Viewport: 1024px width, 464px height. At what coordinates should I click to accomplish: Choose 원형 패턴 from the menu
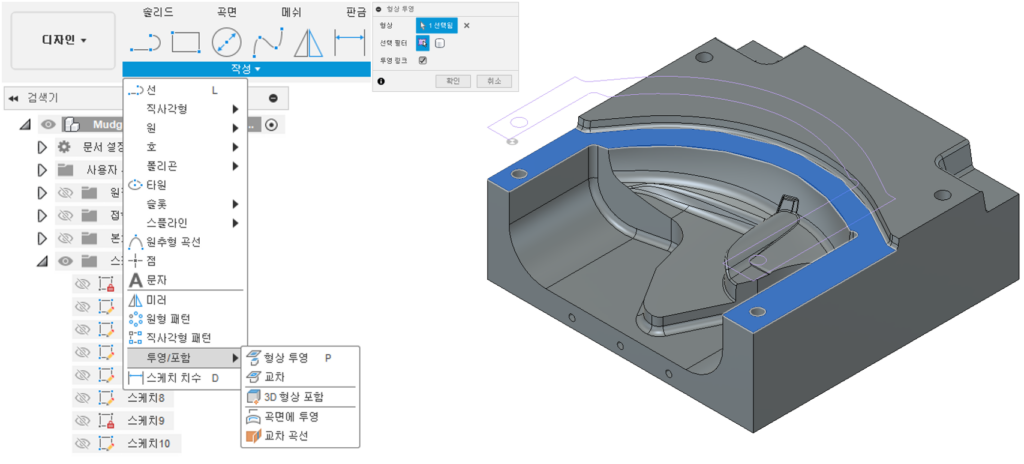pos(185,320)
